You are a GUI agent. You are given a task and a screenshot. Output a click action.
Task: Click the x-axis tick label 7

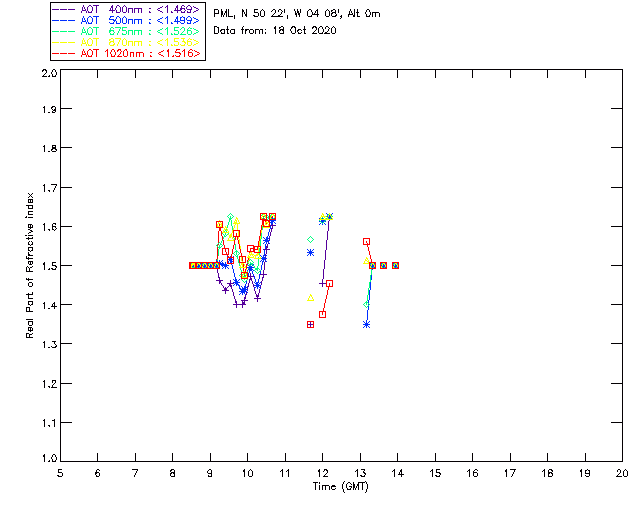(135, 473)
